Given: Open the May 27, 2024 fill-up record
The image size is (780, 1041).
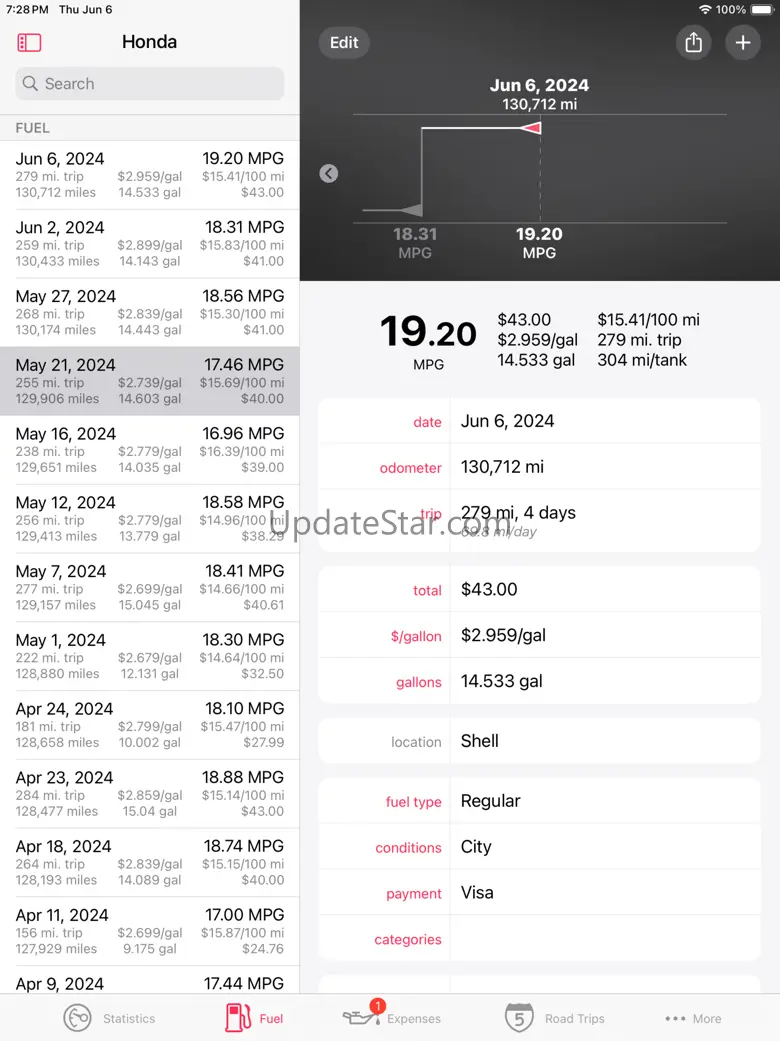Looking at the screenshot, I should (x=149, y=313).
